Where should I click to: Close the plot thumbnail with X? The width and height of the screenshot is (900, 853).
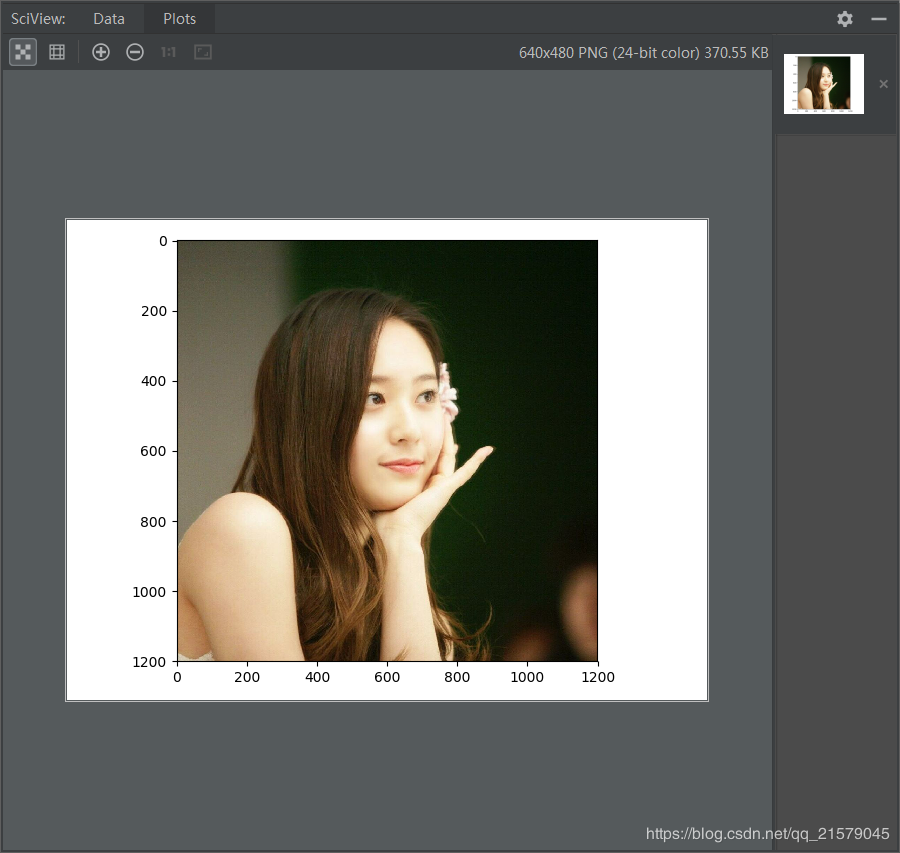[883, 84]
